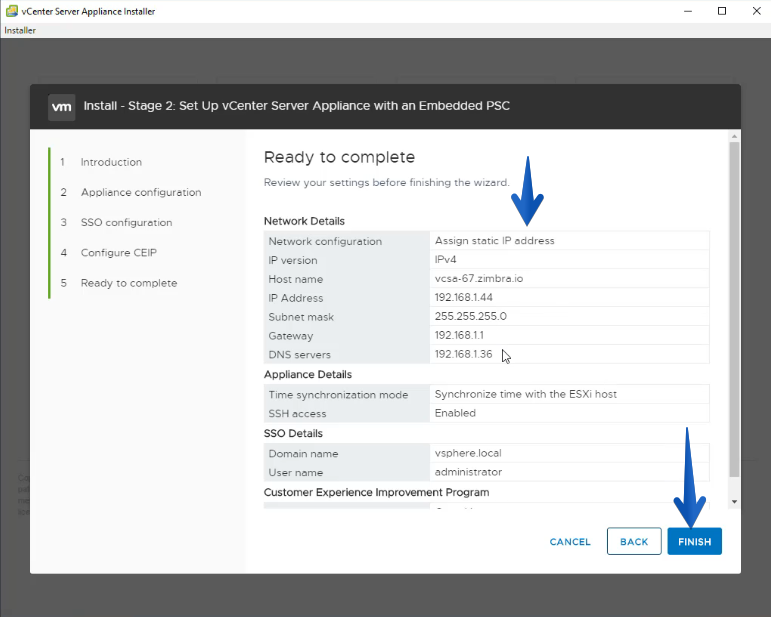Click the Domain name label

pos(303,454)
